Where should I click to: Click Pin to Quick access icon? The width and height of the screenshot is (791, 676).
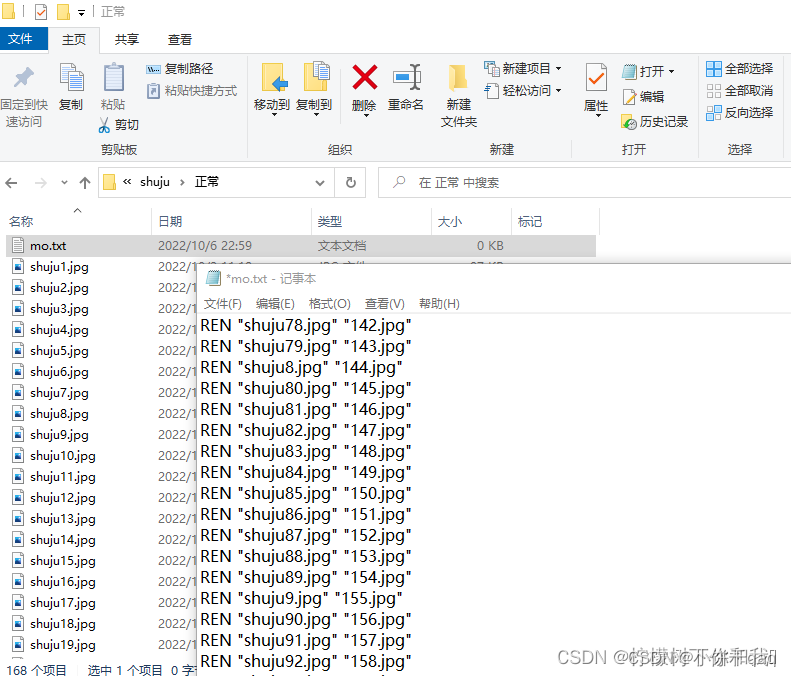tap(23, 77)
